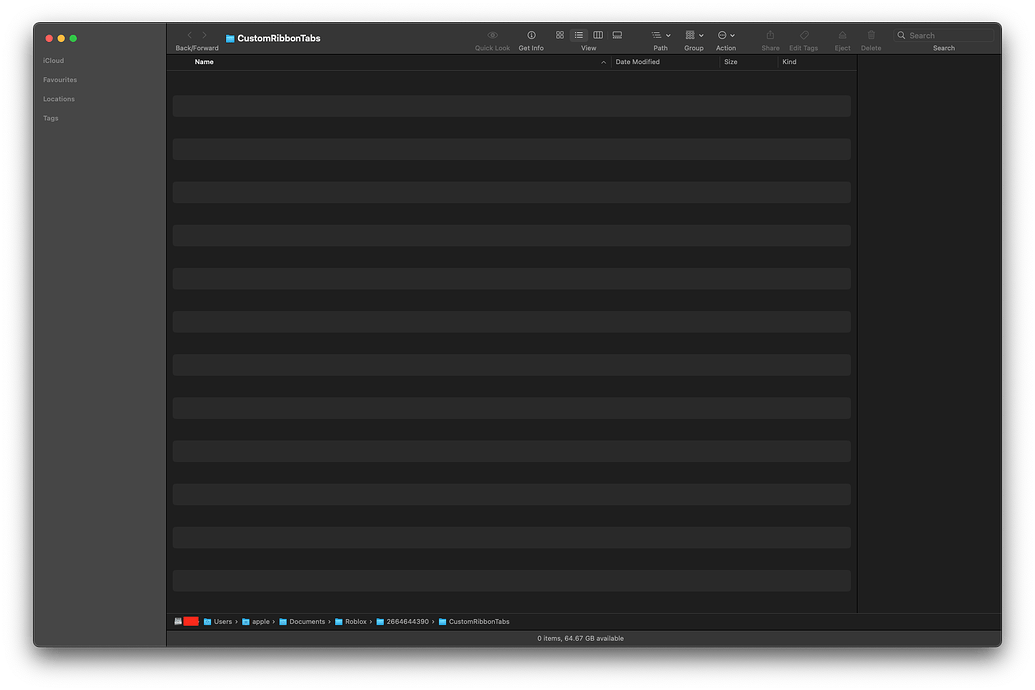Image resolution: width=1035 pixels, height=690 pixels.
Task: Switch to icon view
Action: [x=560, y=36]
